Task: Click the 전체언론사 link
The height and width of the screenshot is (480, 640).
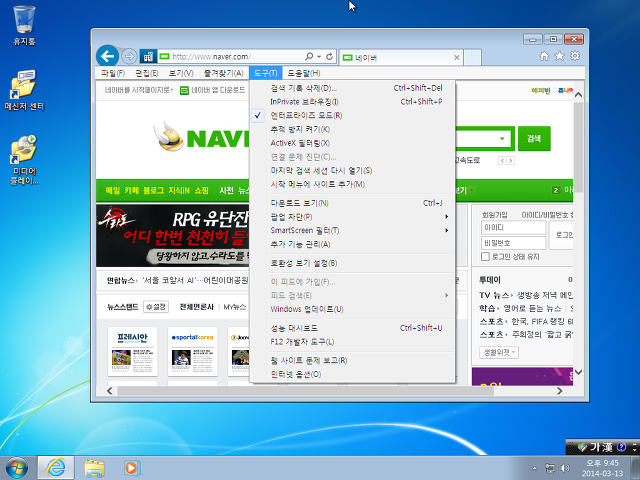Action: (197, 307)
